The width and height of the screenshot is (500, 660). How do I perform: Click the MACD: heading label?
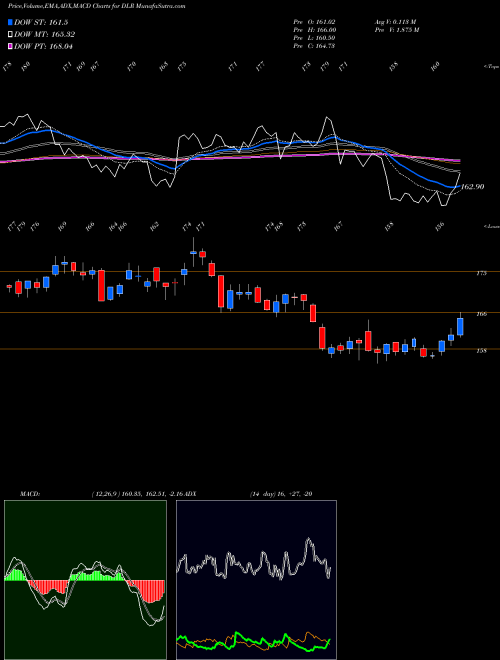click(x=29, y=494)
